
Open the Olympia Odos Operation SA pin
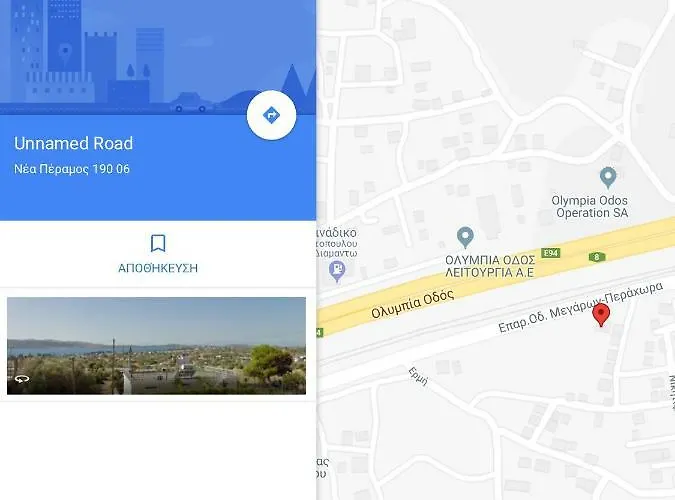tap(608, 177)
